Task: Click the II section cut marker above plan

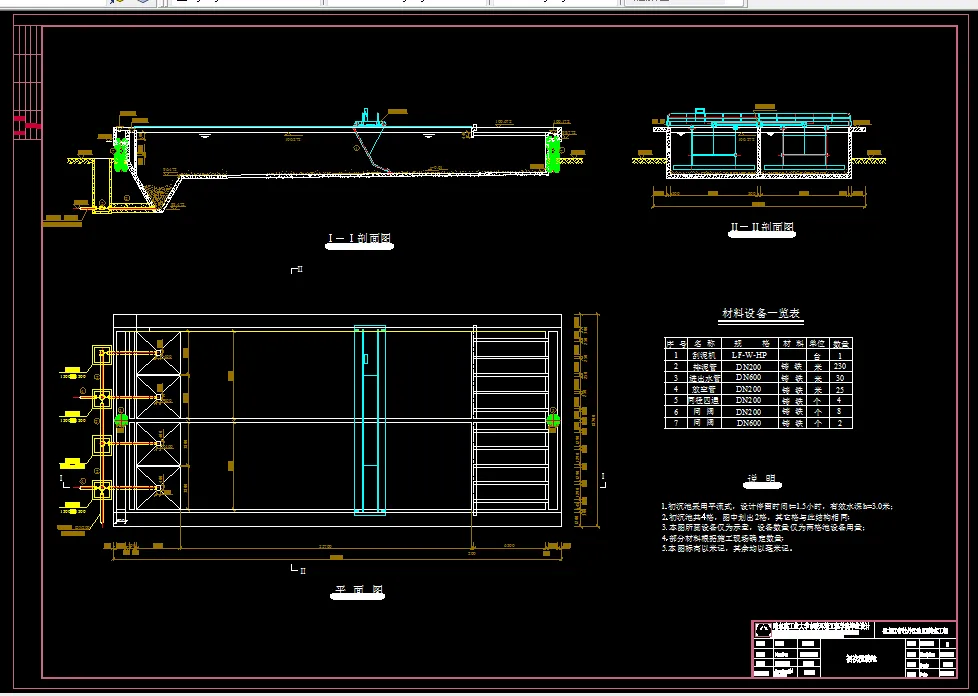Action: [297, 269]
